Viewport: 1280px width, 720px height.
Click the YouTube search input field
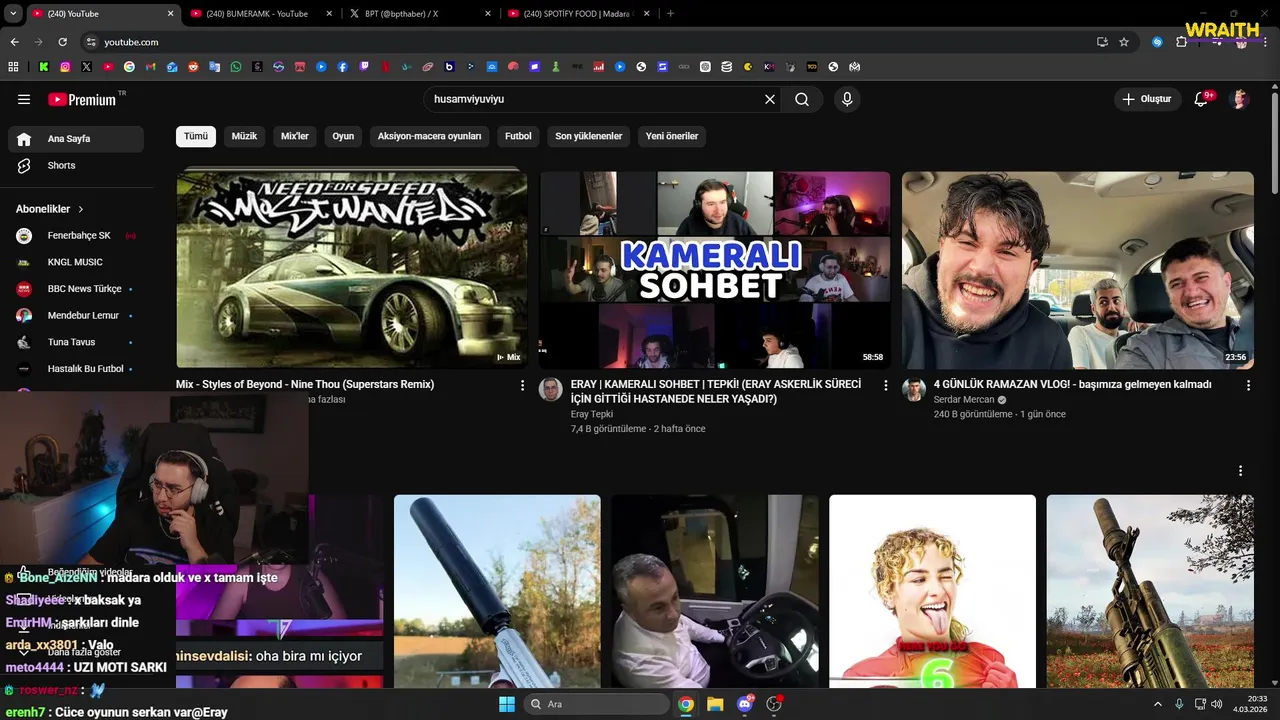[x=593, y=99]
